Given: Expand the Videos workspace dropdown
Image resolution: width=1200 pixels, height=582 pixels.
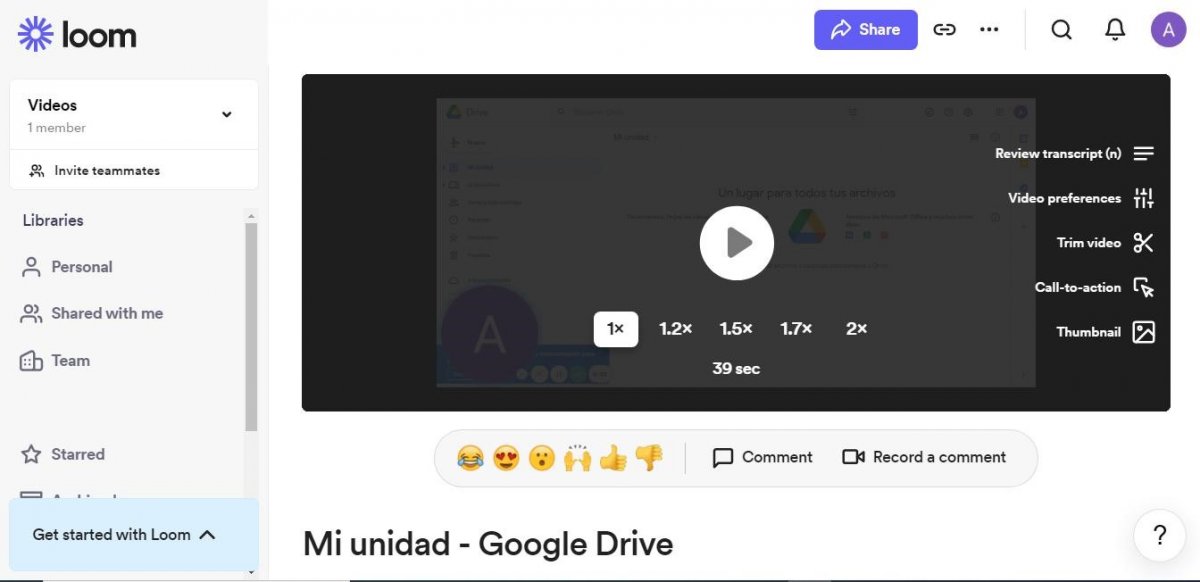Looking at the screenshot, I should coord(227,114).
